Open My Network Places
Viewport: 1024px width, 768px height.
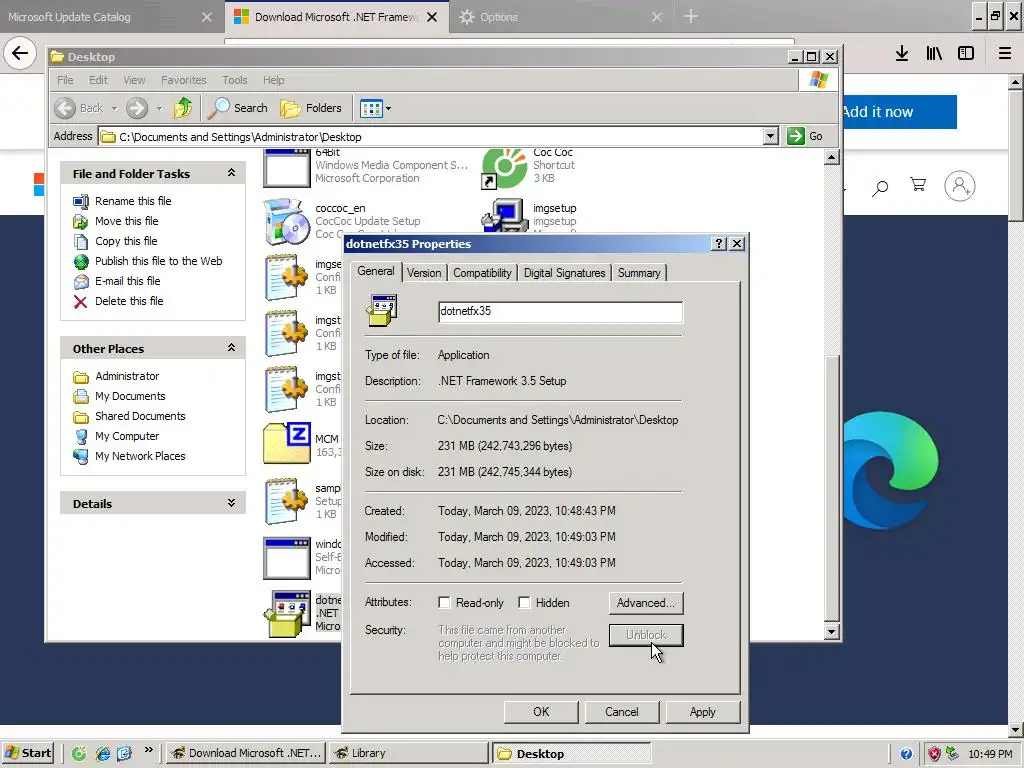140,456
